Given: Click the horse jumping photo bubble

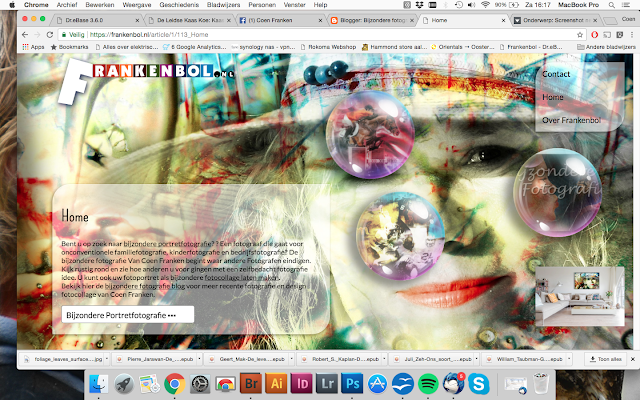Looking at the screenshot, I should click(370, 135).
